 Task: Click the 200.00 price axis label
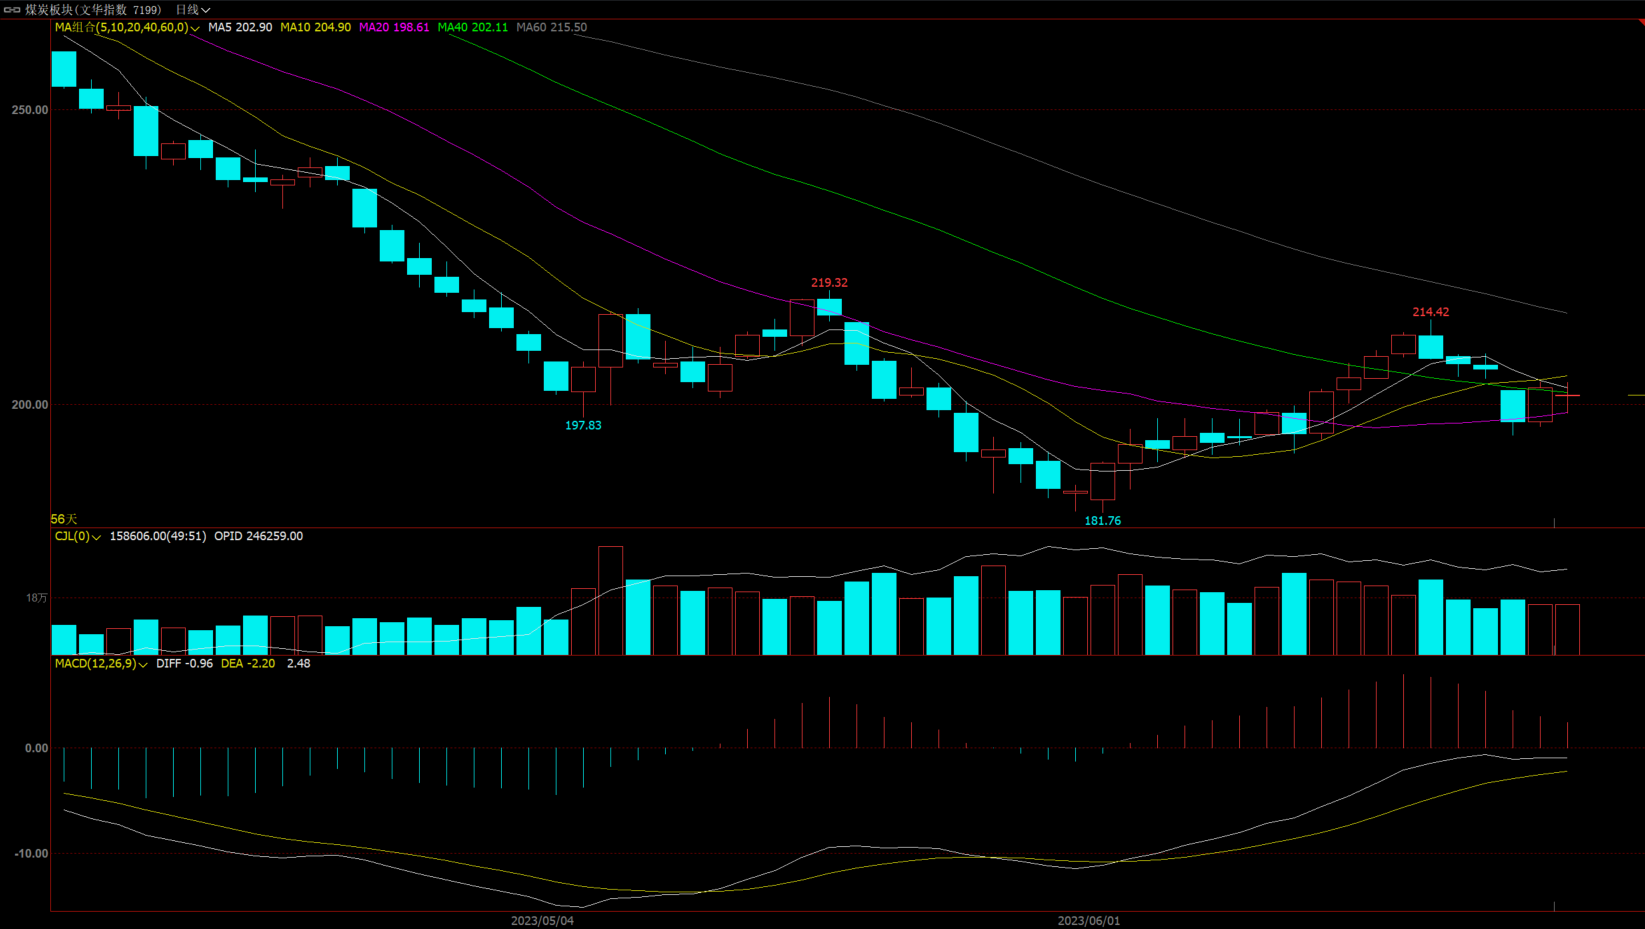coord(30,405)
